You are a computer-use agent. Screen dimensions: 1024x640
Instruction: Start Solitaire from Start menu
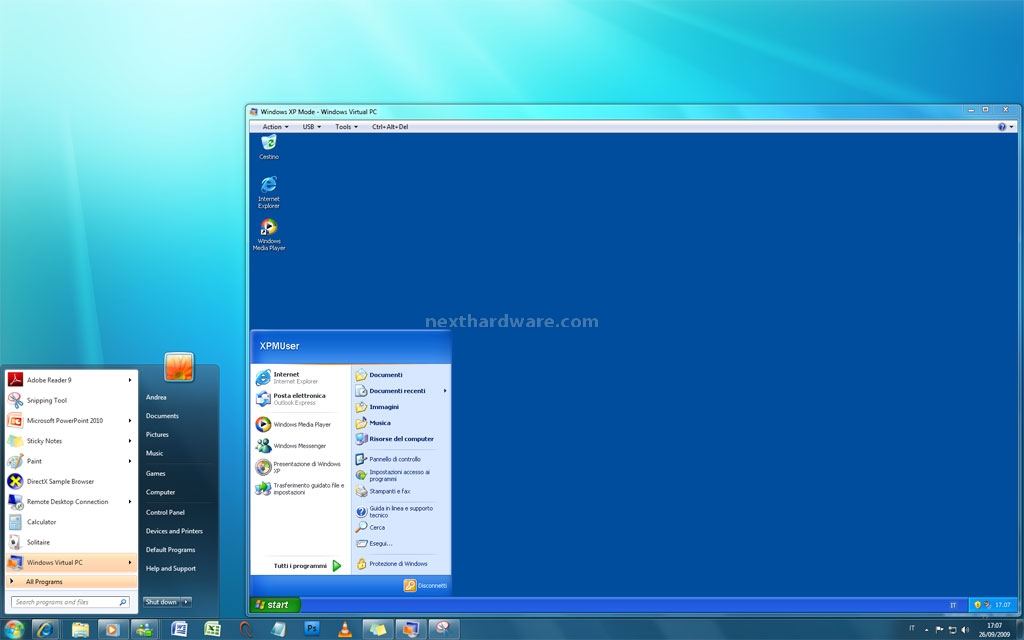click(x=71, y=542)
